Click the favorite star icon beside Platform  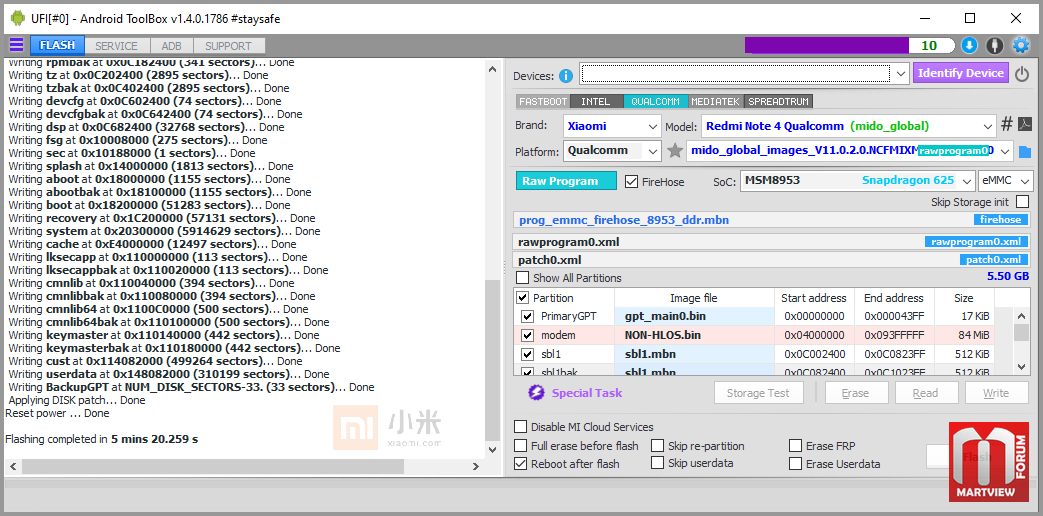pyautogui.click(x=675, y=151)
